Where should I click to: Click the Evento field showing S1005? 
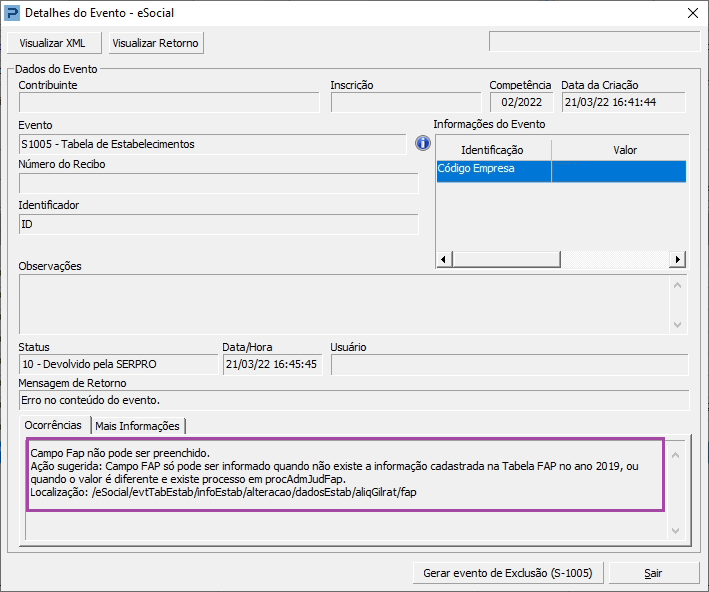pyautogui.click(x=218, y=144)
